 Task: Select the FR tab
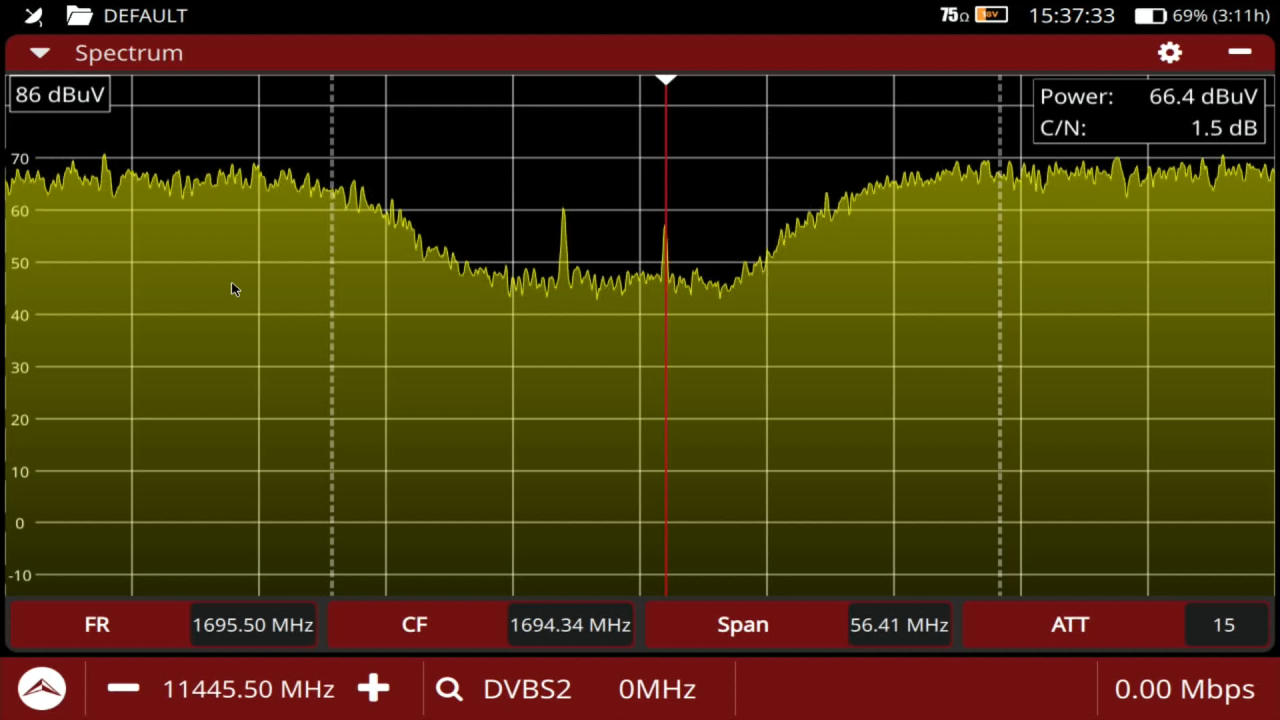[97, 625]
